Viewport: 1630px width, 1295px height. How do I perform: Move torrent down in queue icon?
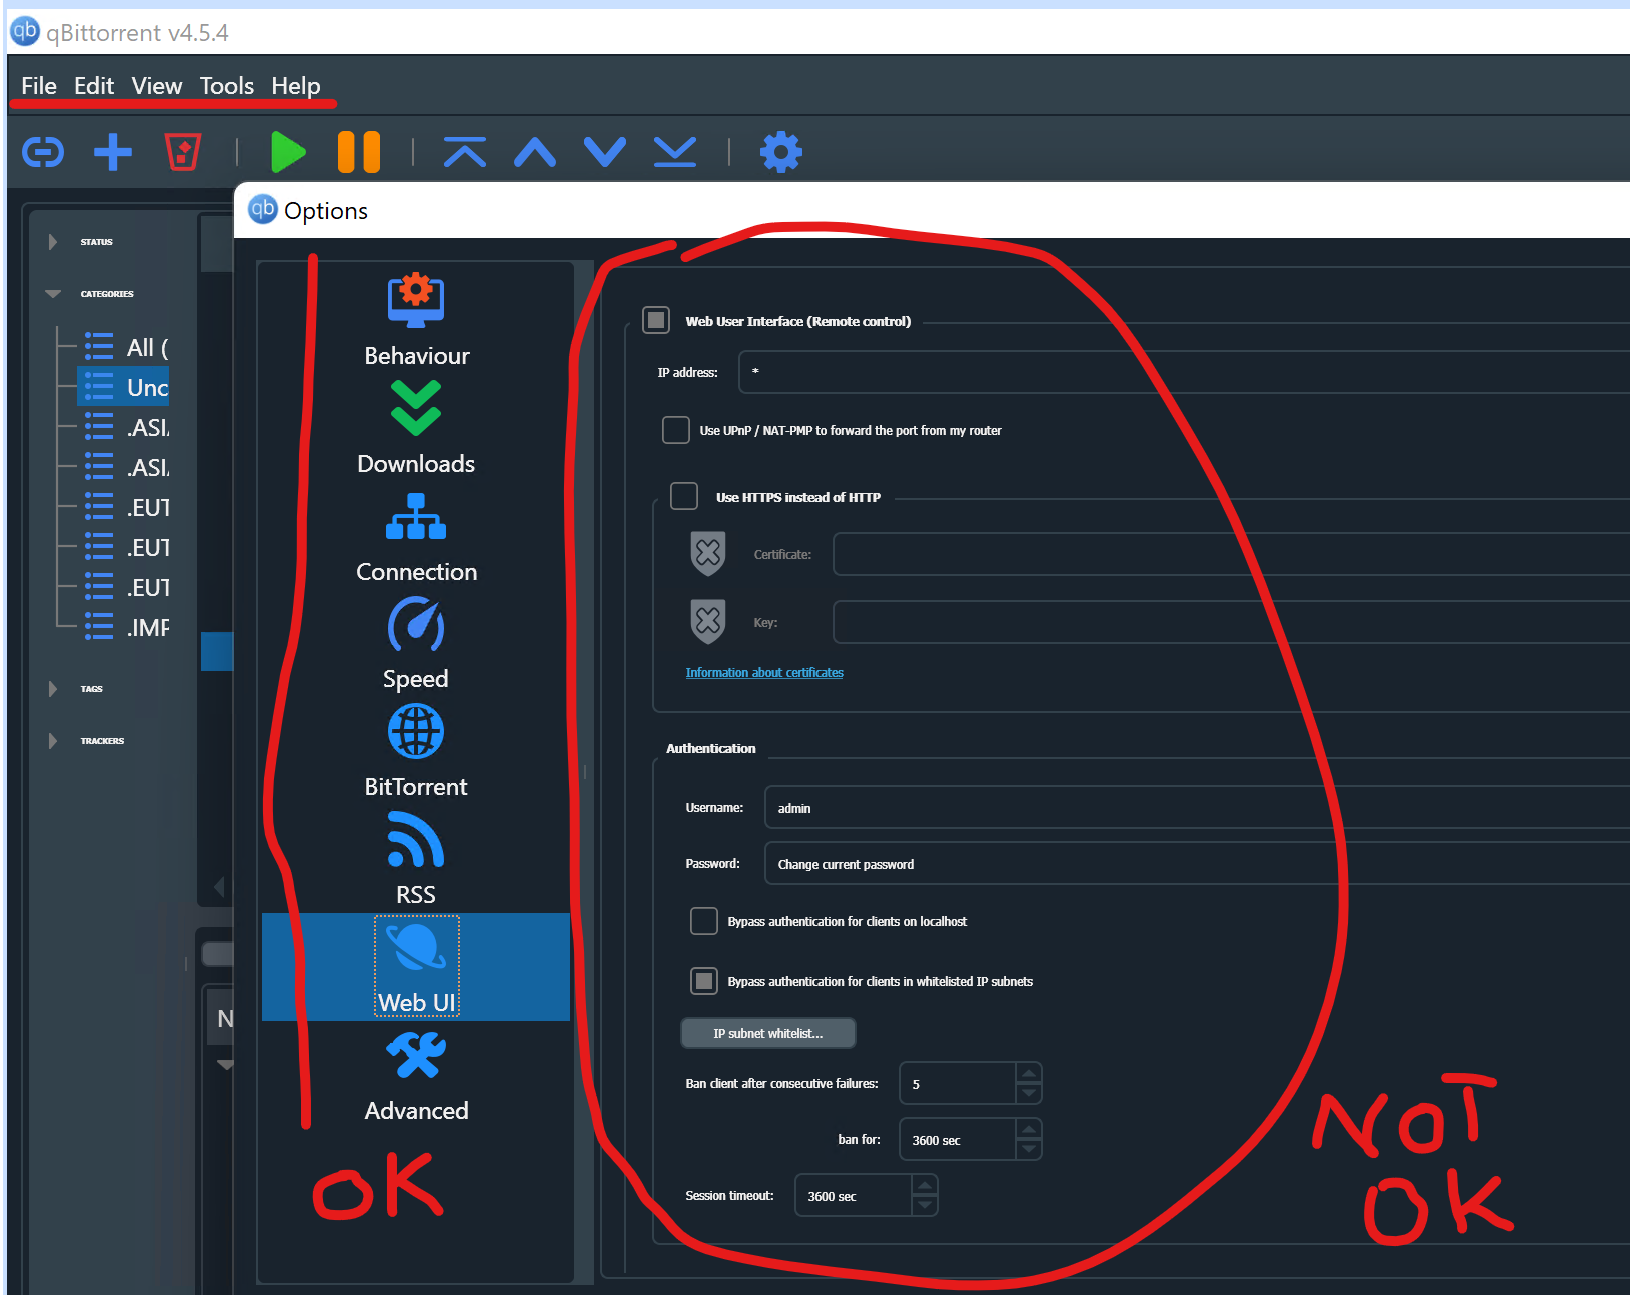coord(605,152)
